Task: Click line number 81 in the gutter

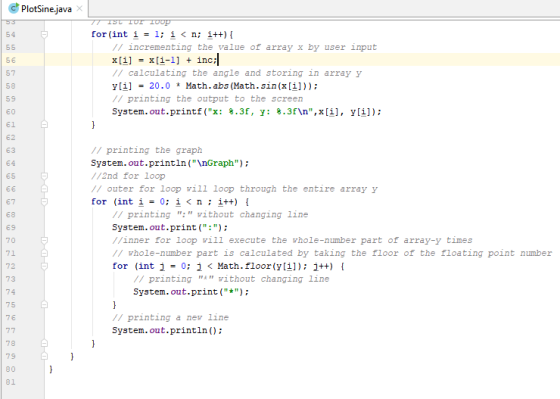Action: coord(11,382)
